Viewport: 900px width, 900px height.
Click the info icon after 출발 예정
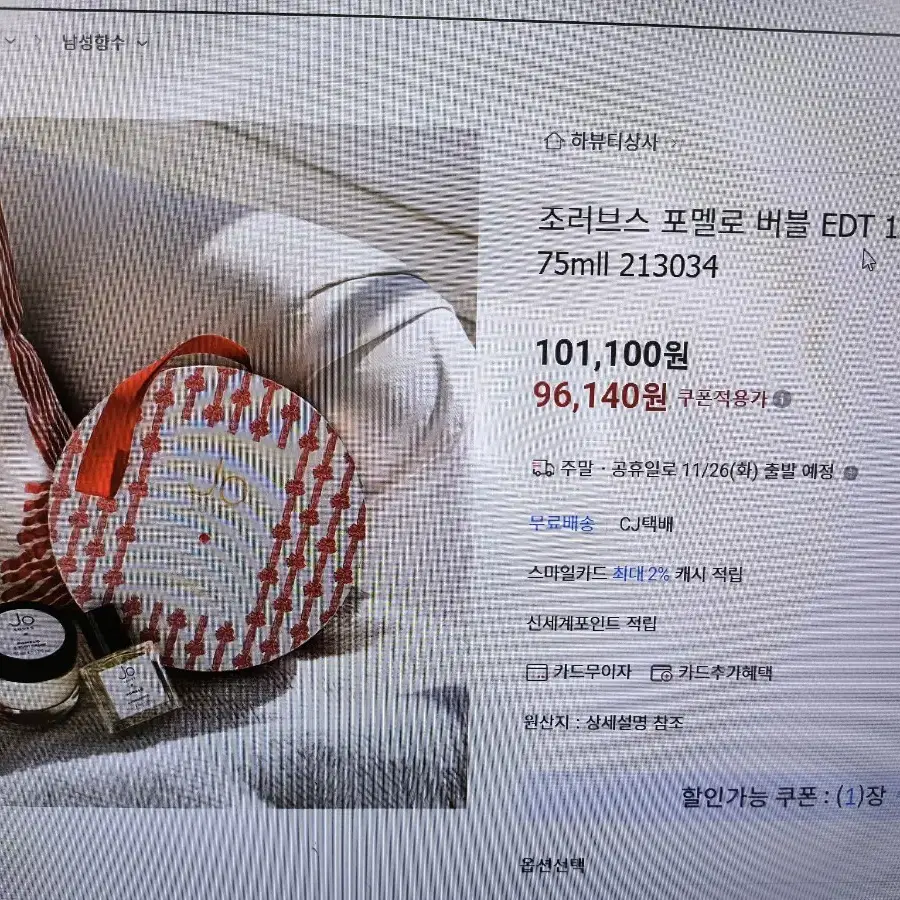850,473
